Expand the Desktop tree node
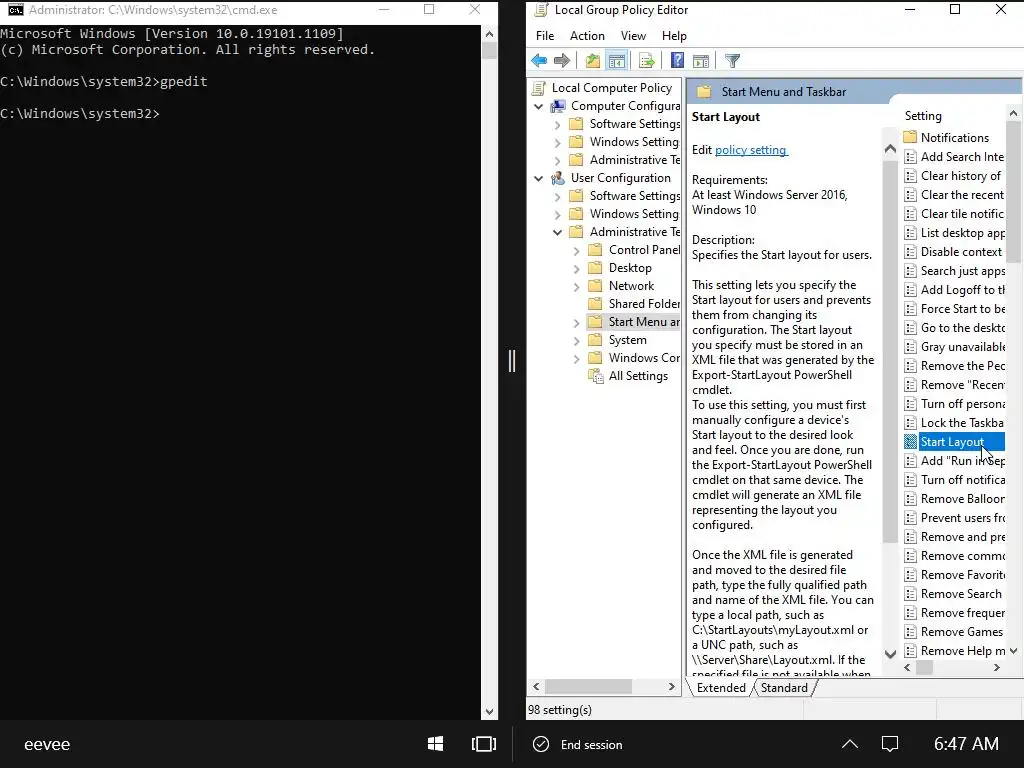This screenshot has height=768, width=1024. tap(576, 268)
